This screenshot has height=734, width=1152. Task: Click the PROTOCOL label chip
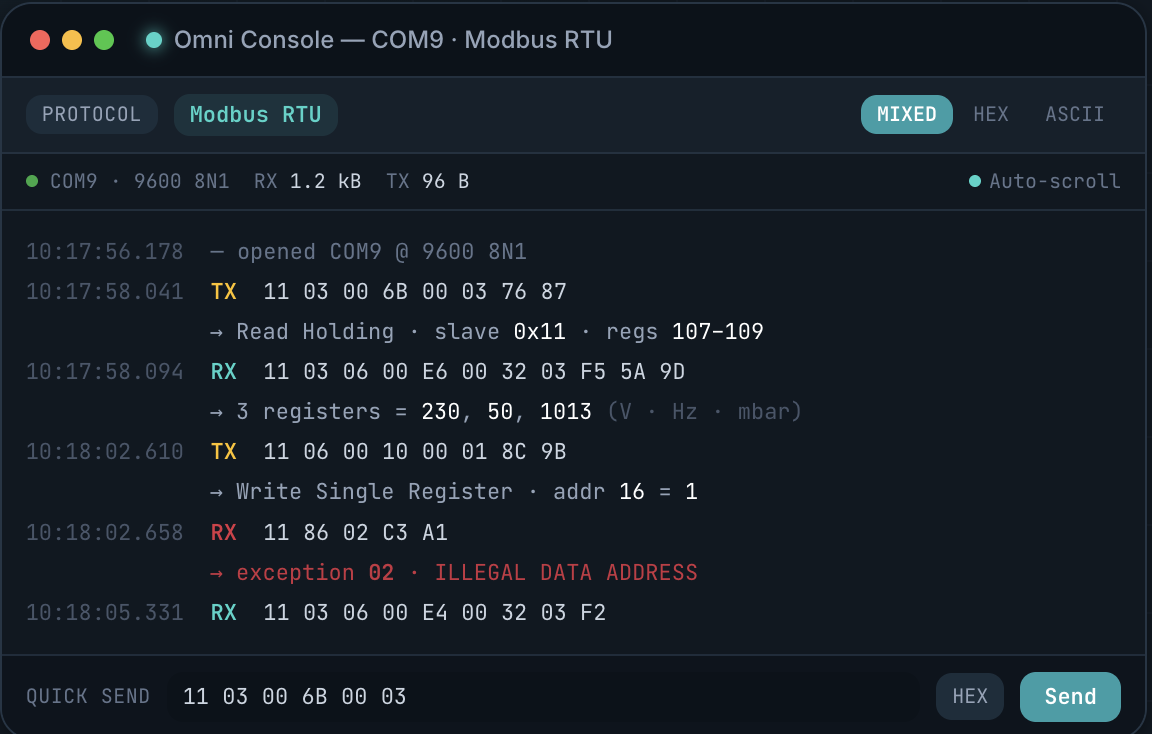(91, 115)
